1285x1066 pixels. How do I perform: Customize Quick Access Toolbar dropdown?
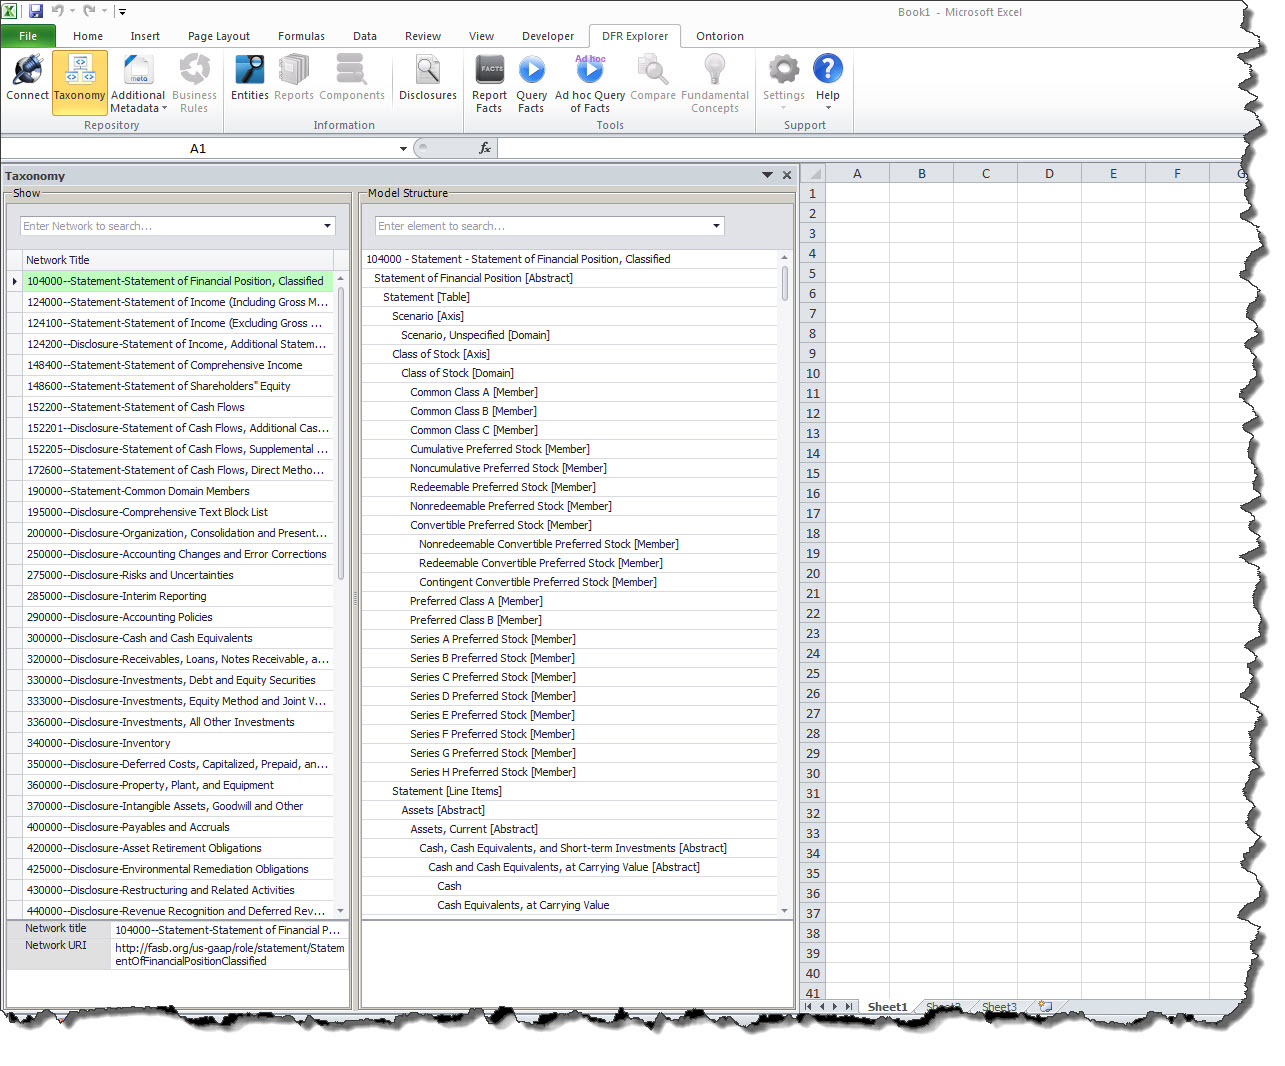click(122, 12)
